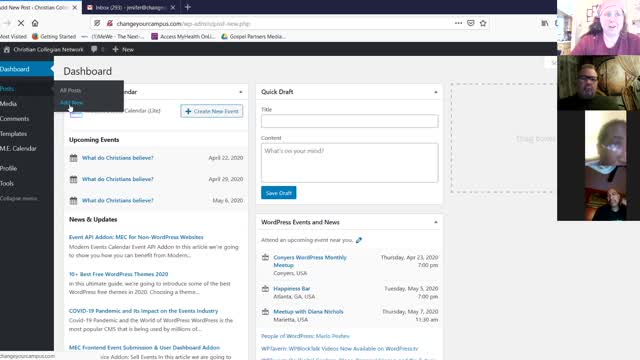This screenshot has width=640, height=360.
Task: Open Christian Collegian Network site menu
Action: click(x=43, y=49)
